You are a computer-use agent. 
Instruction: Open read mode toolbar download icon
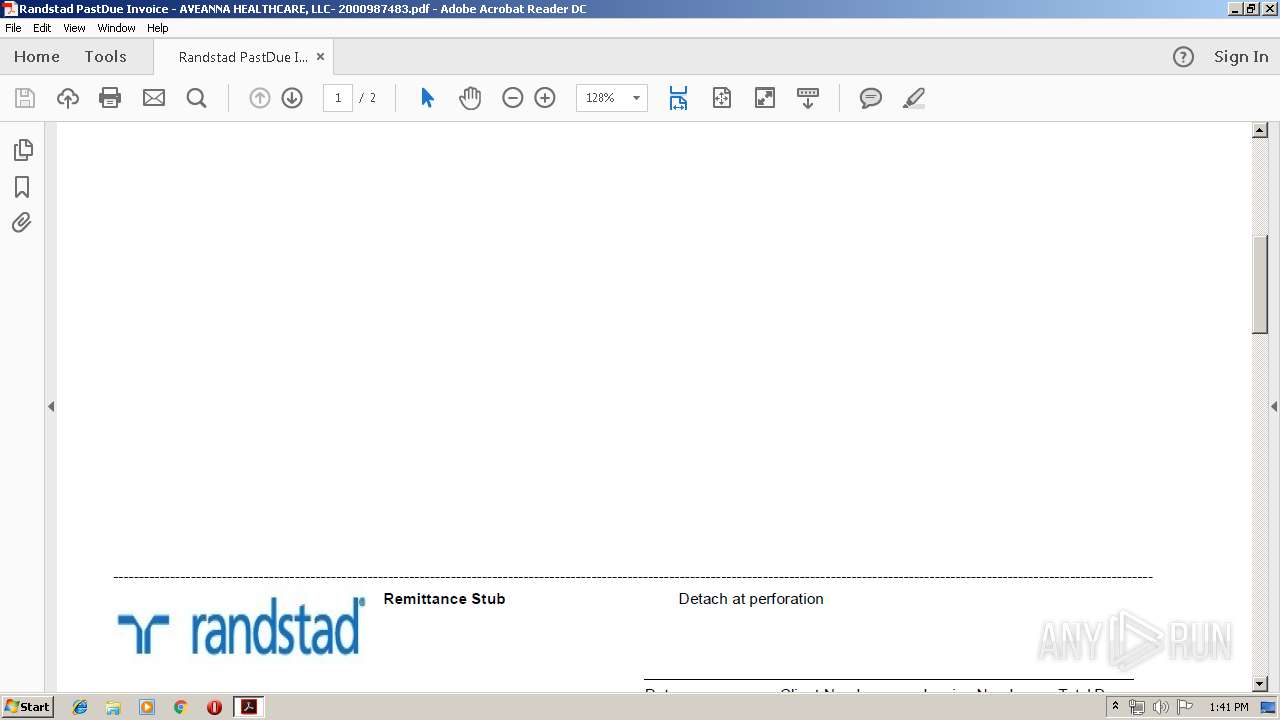pos(808,98)
